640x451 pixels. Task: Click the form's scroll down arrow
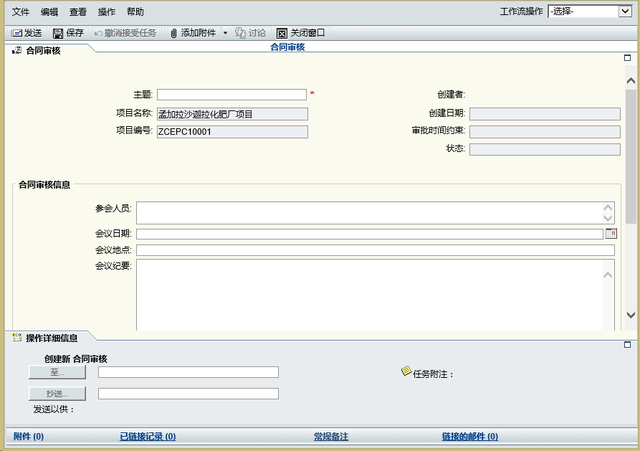(631, 315)
